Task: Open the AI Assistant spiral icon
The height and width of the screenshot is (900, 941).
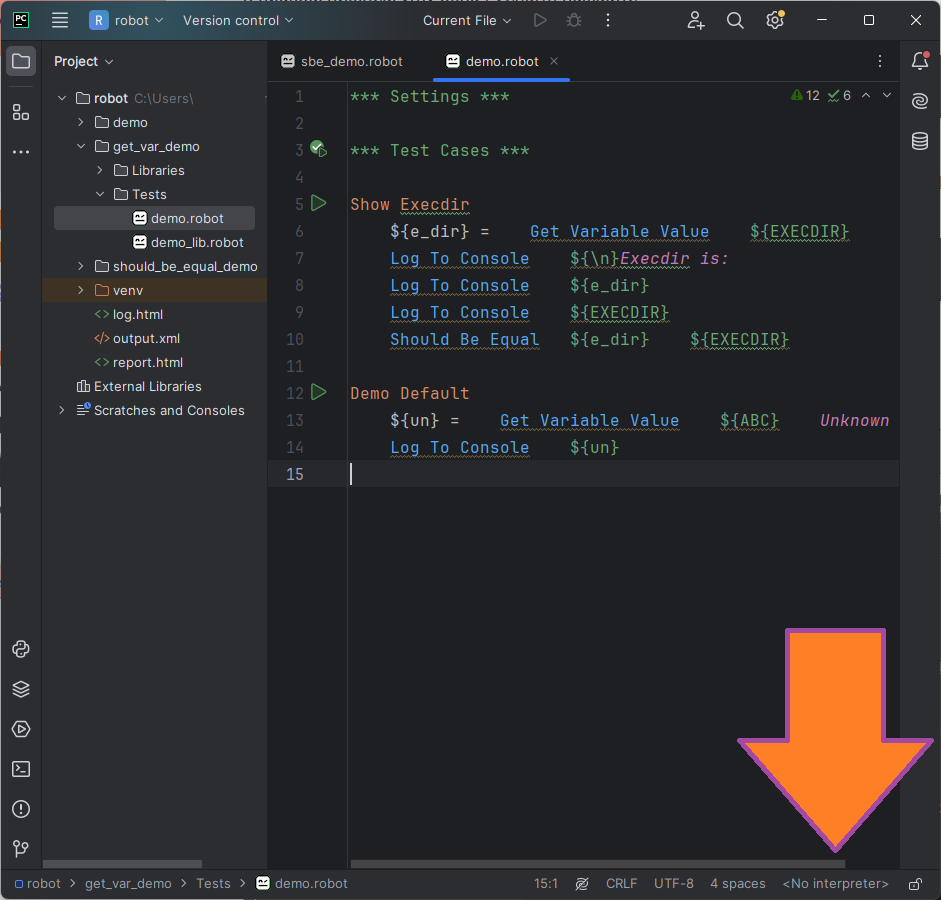Action: [920, 101]
